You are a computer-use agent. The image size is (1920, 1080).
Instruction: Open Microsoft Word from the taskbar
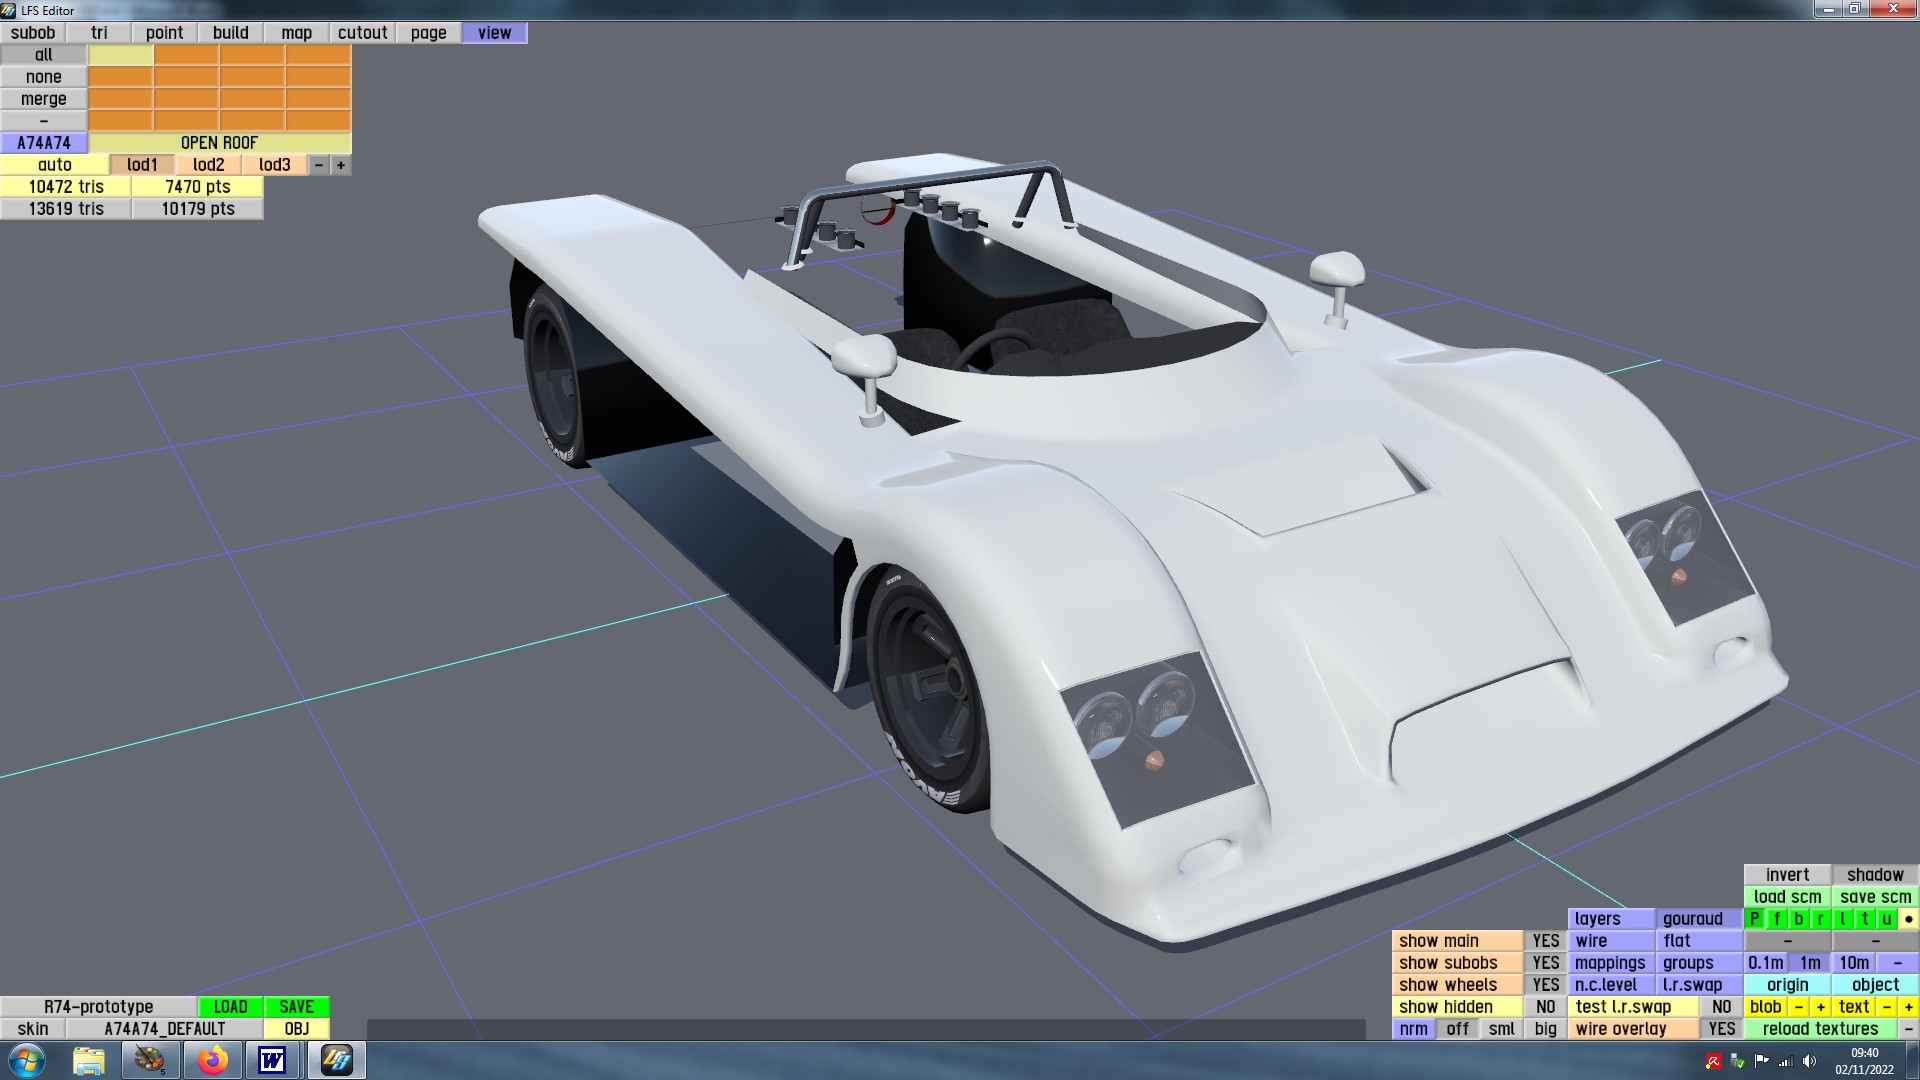click(272, 1060)
